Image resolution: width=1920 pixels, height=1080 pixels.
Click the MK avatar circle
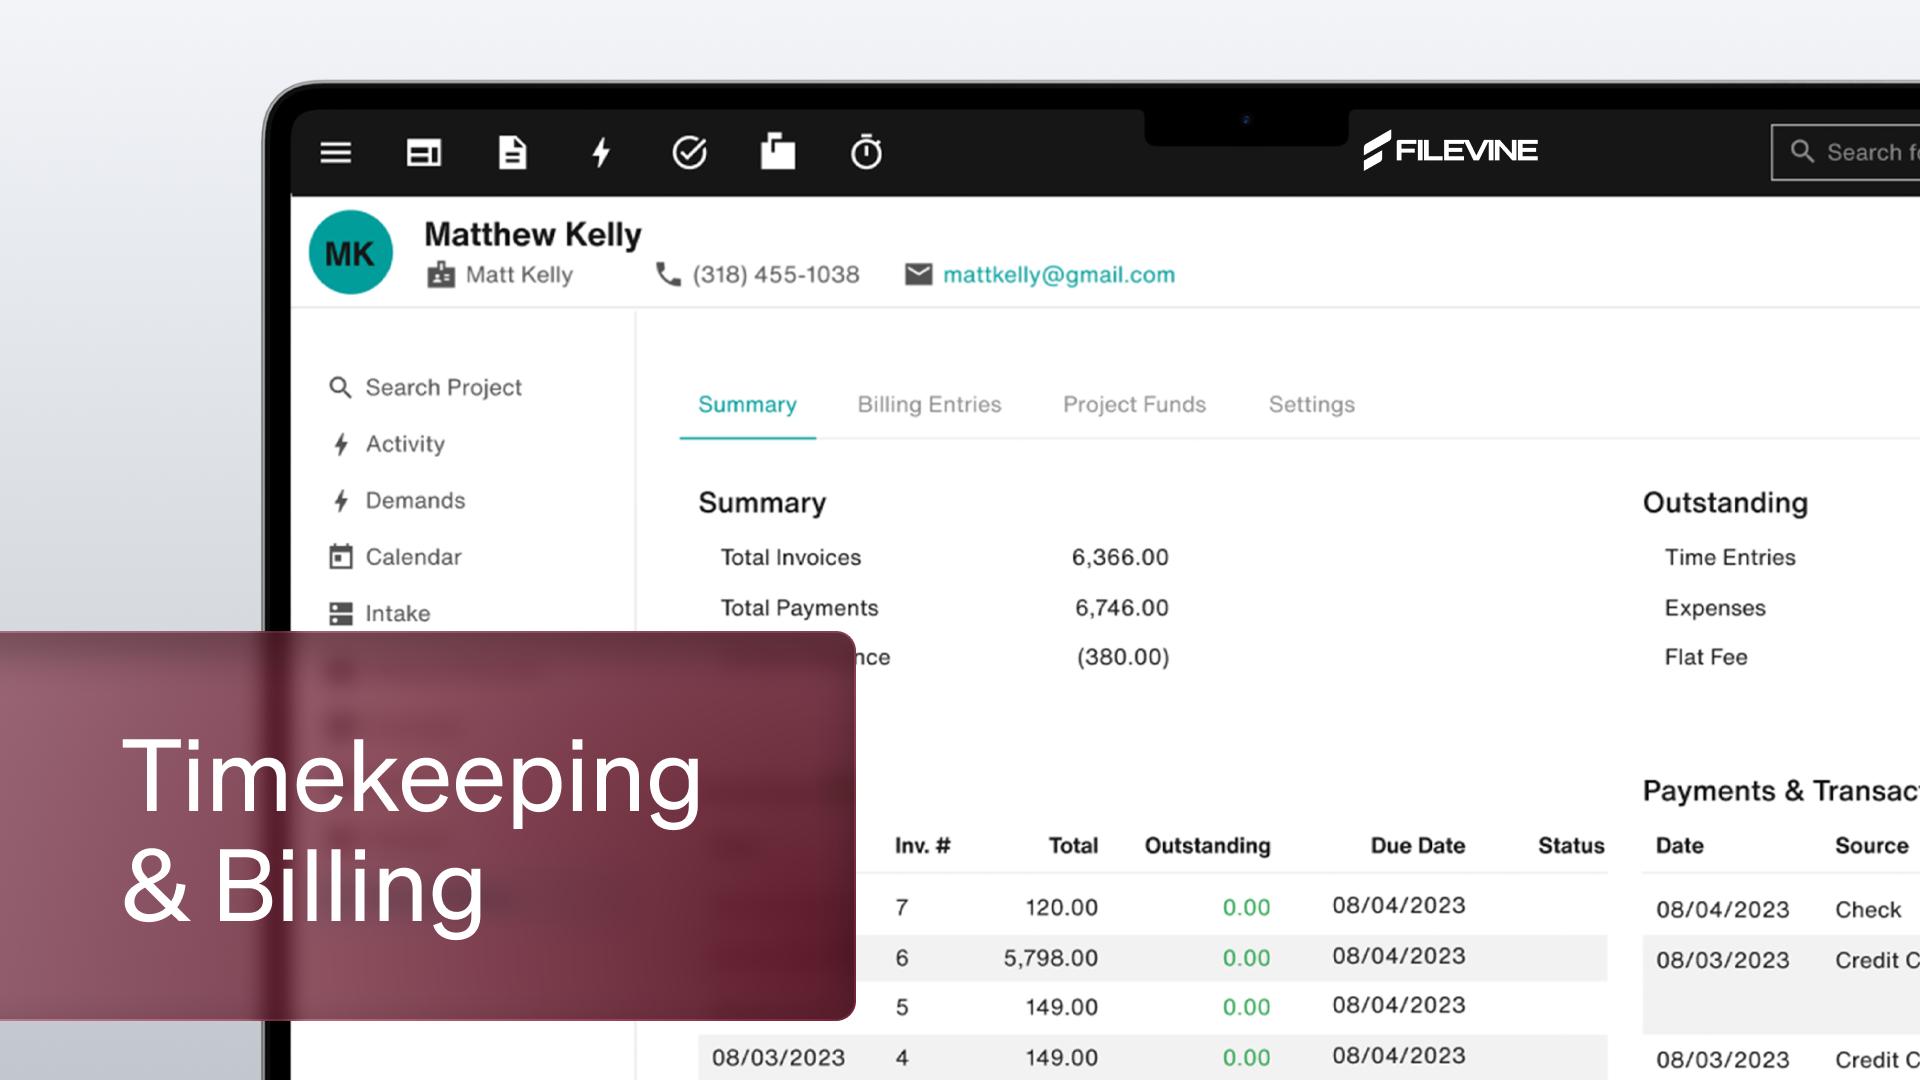(x=350, y=253)
